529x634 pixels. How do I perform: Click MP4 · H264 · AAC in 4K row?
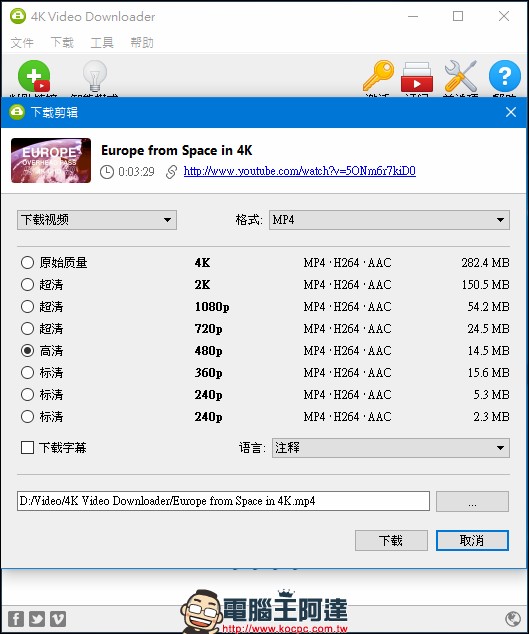pos(347,263)
